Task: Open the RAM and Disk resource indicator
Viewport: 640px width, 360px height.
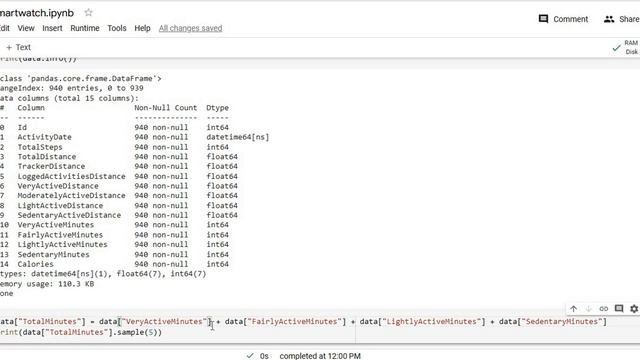Action: [x=631, y=47]
